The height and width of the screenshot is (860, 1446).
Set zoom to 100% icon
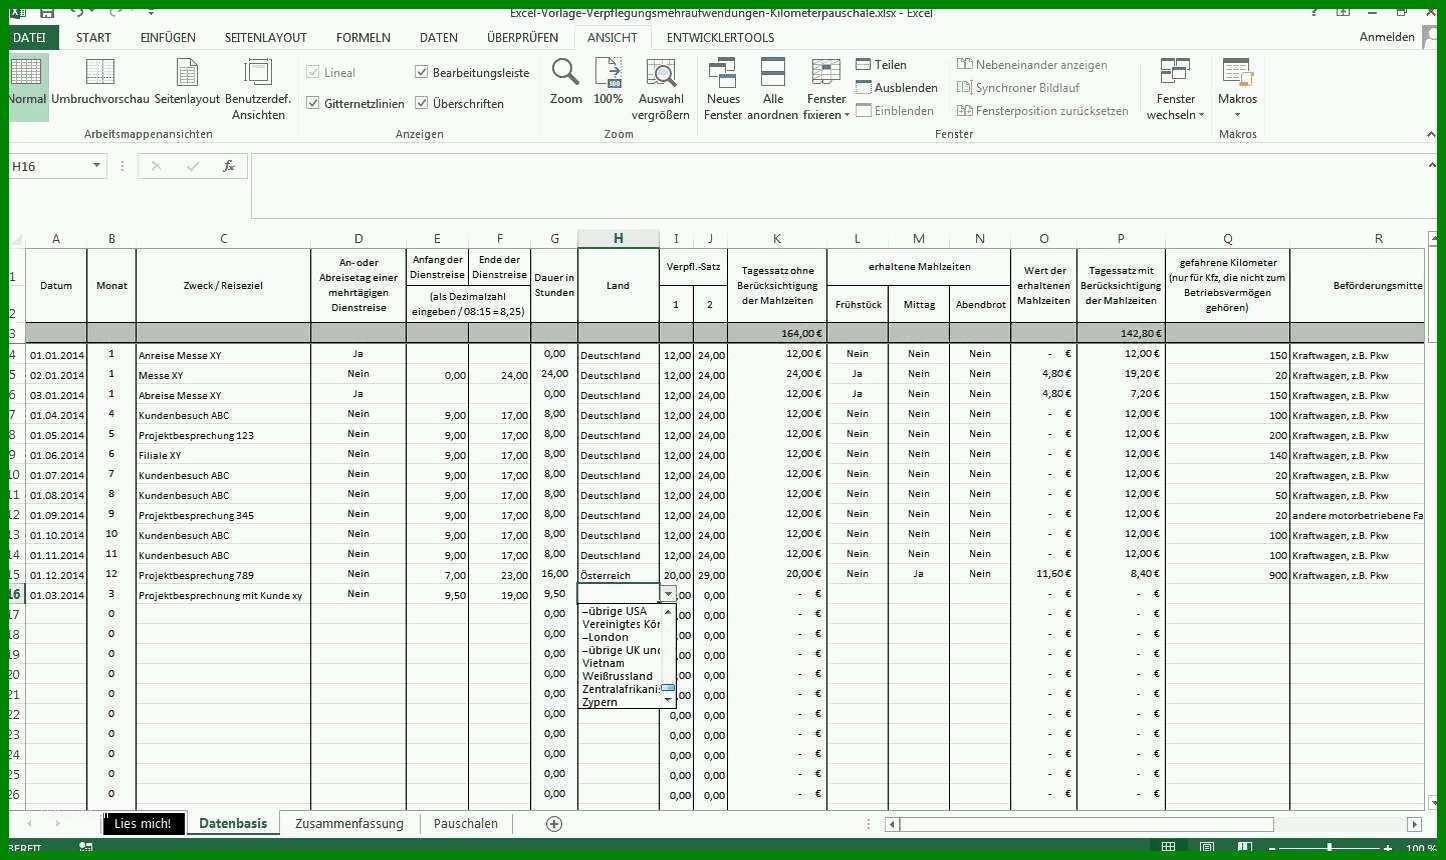coord(608,72)
